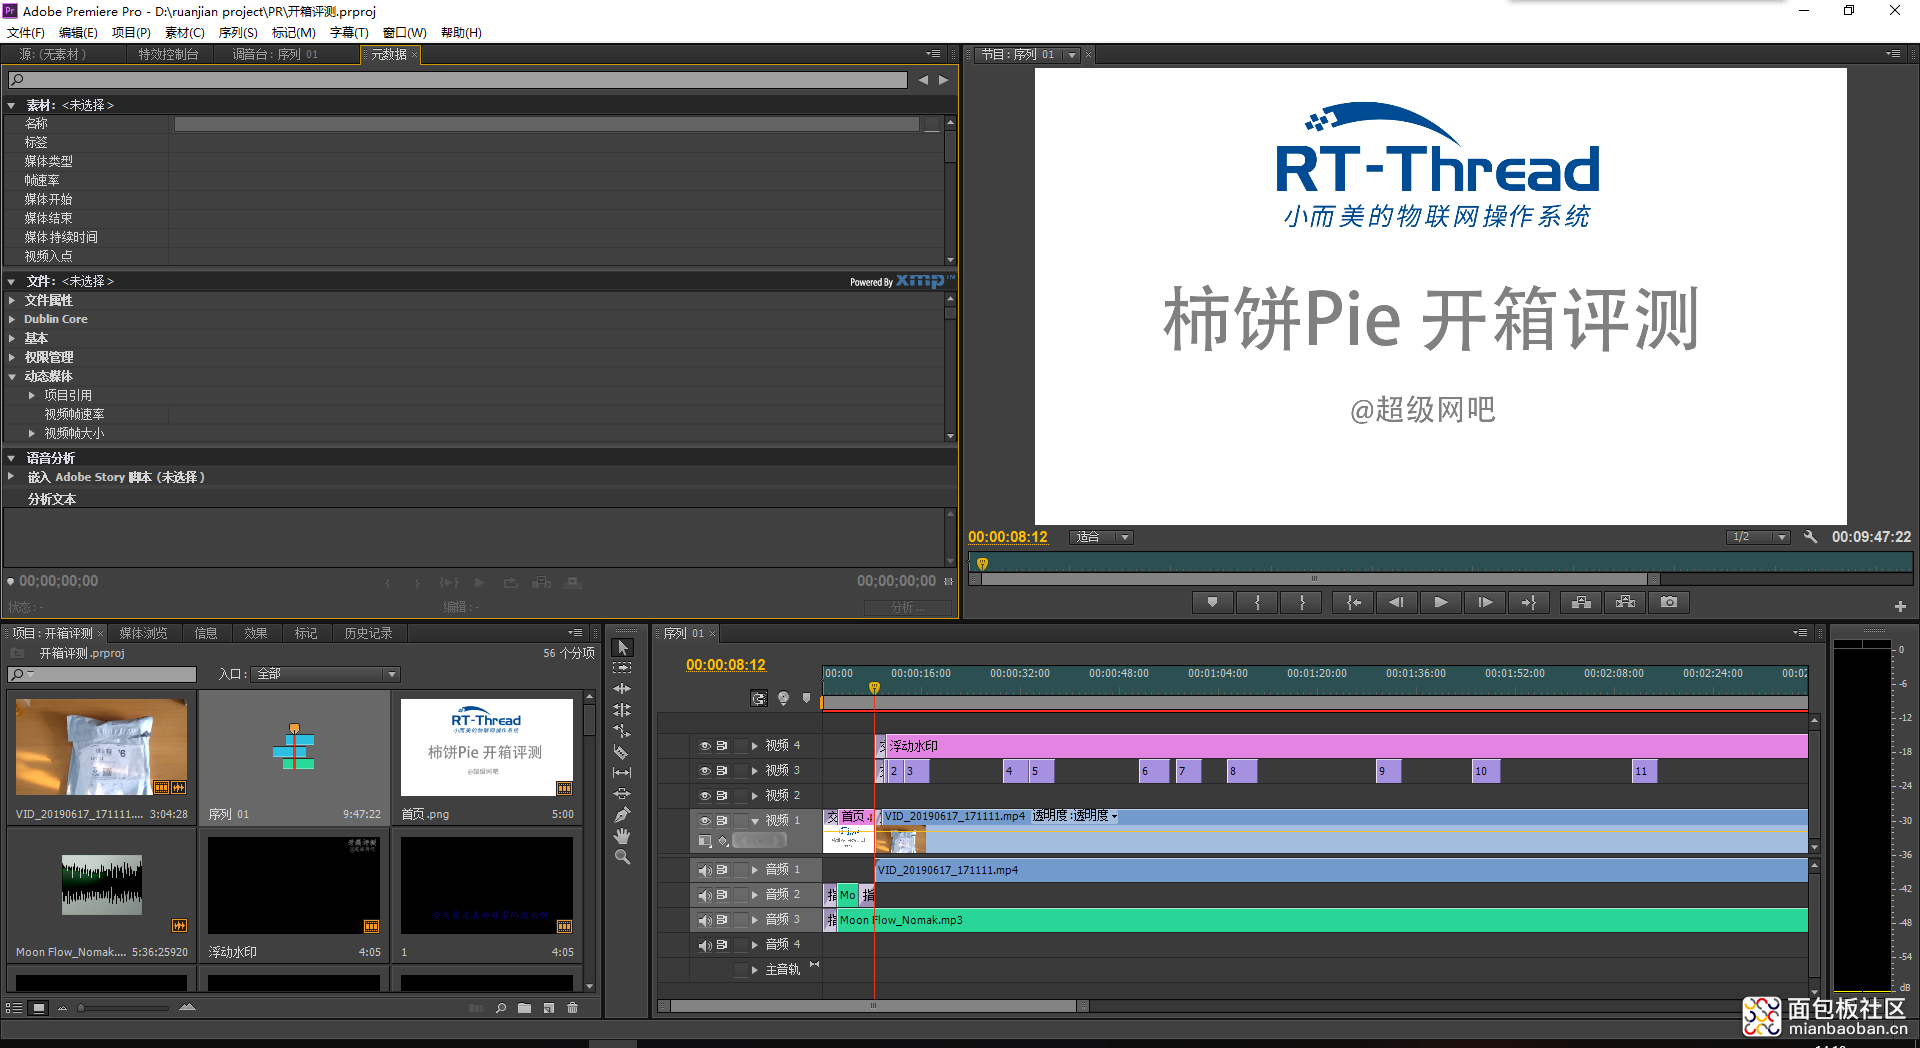This screenshot has width=1920, height=1048.
Task: Open the 1/2 playback resolution dropdown
Action: (x=1758, y=537)
